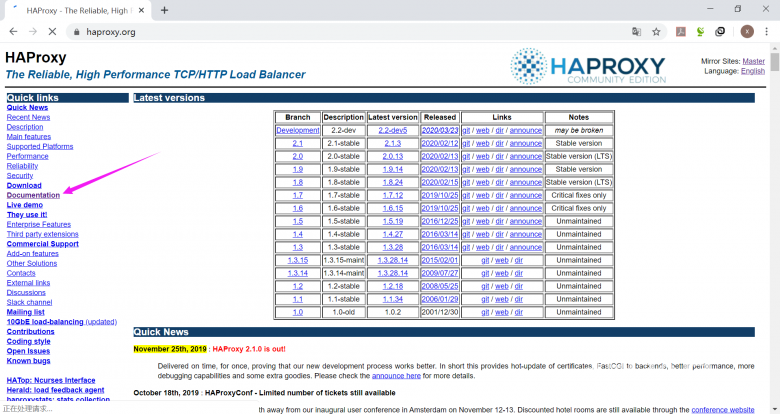Open the Chrome profile avatar
The image size is (780, 414).
tap(747, 32)
